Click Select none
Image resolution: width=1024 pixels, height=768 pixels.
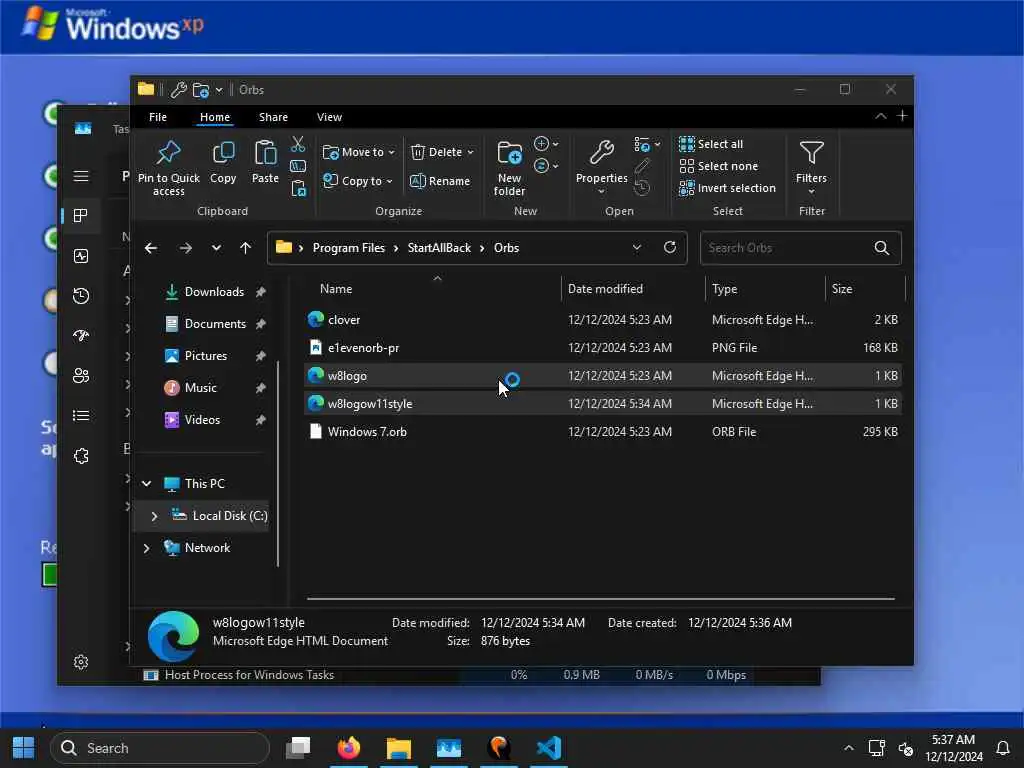[x=719, y=166]
